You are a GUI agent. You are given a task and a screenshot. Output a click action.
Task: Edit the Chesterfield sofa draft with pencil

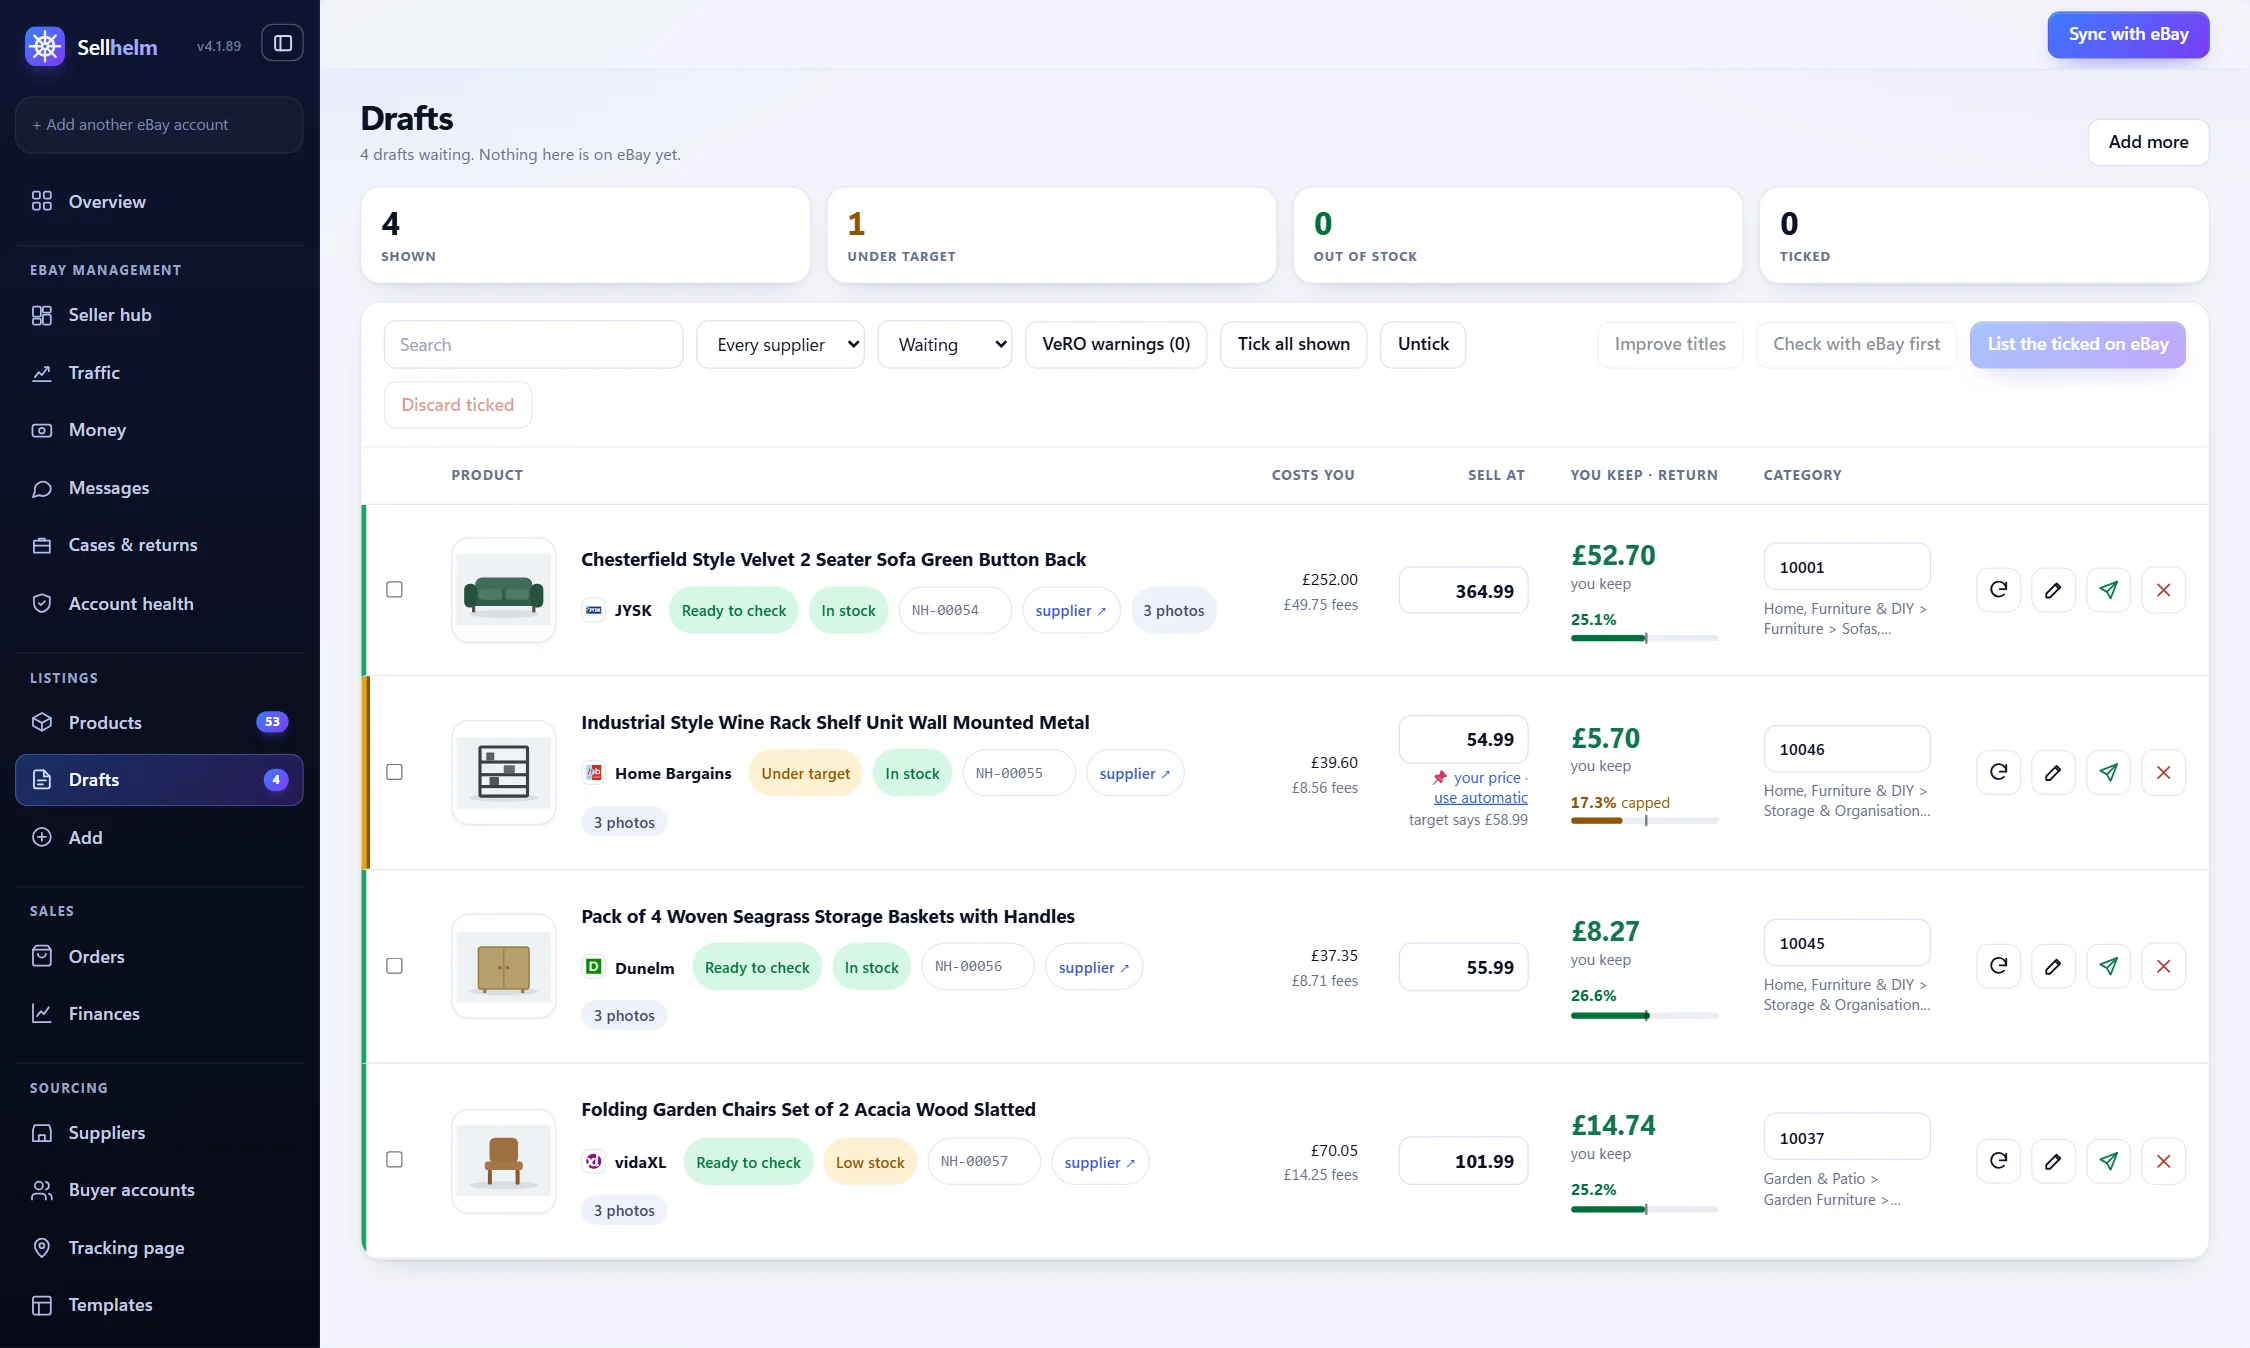(2053, 590)
